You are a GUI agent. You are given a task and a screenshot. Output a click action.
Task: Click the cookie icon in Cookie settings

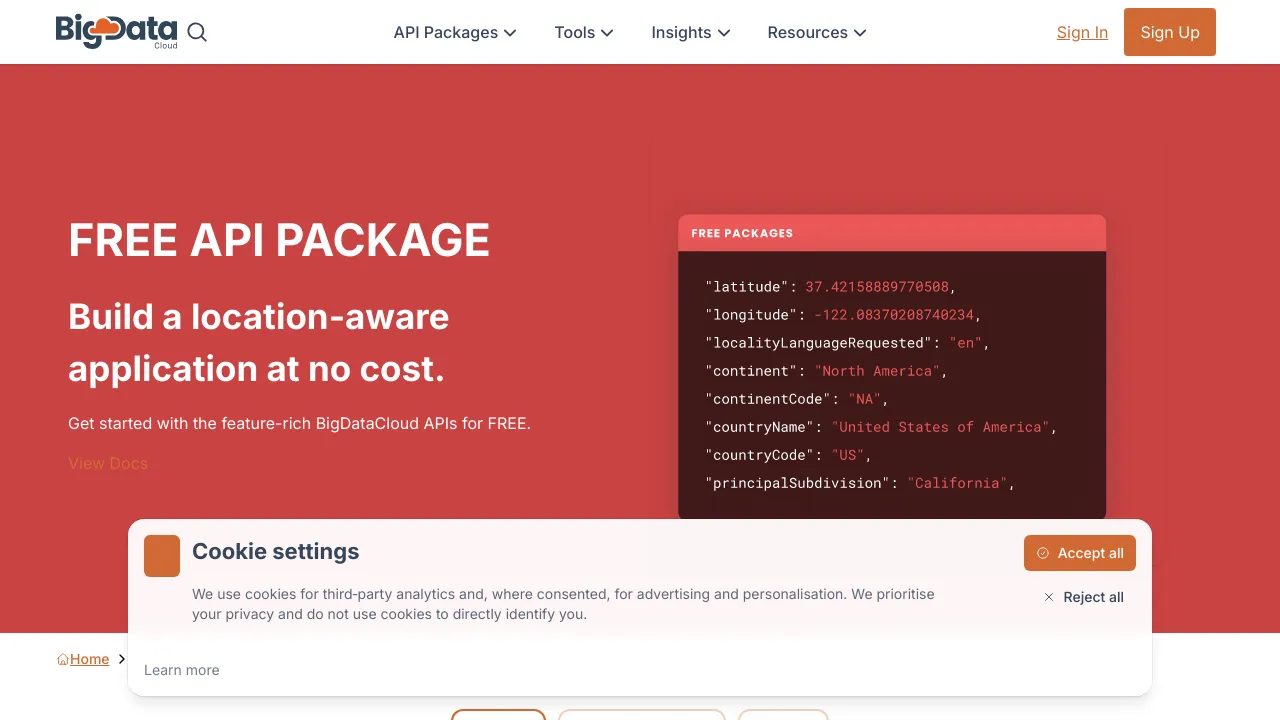[162, 556]
